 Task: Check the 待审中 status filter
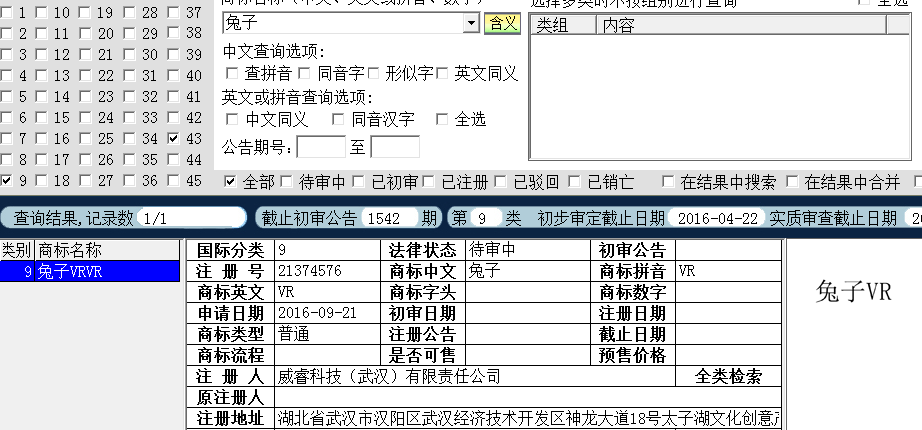click(x=286, y=182)
